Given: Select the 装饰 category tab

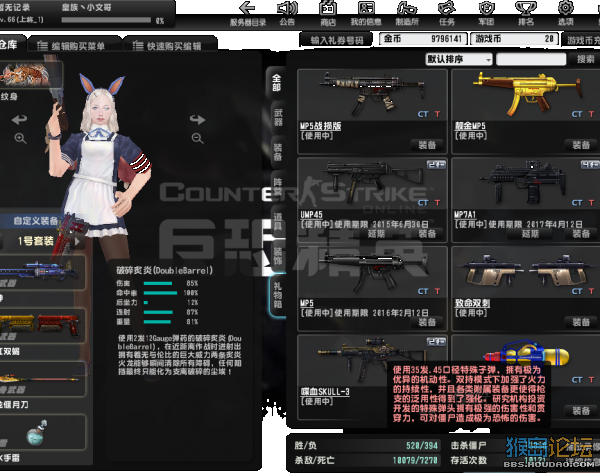Looking at the screenshot, I should [x=278, y=256].
